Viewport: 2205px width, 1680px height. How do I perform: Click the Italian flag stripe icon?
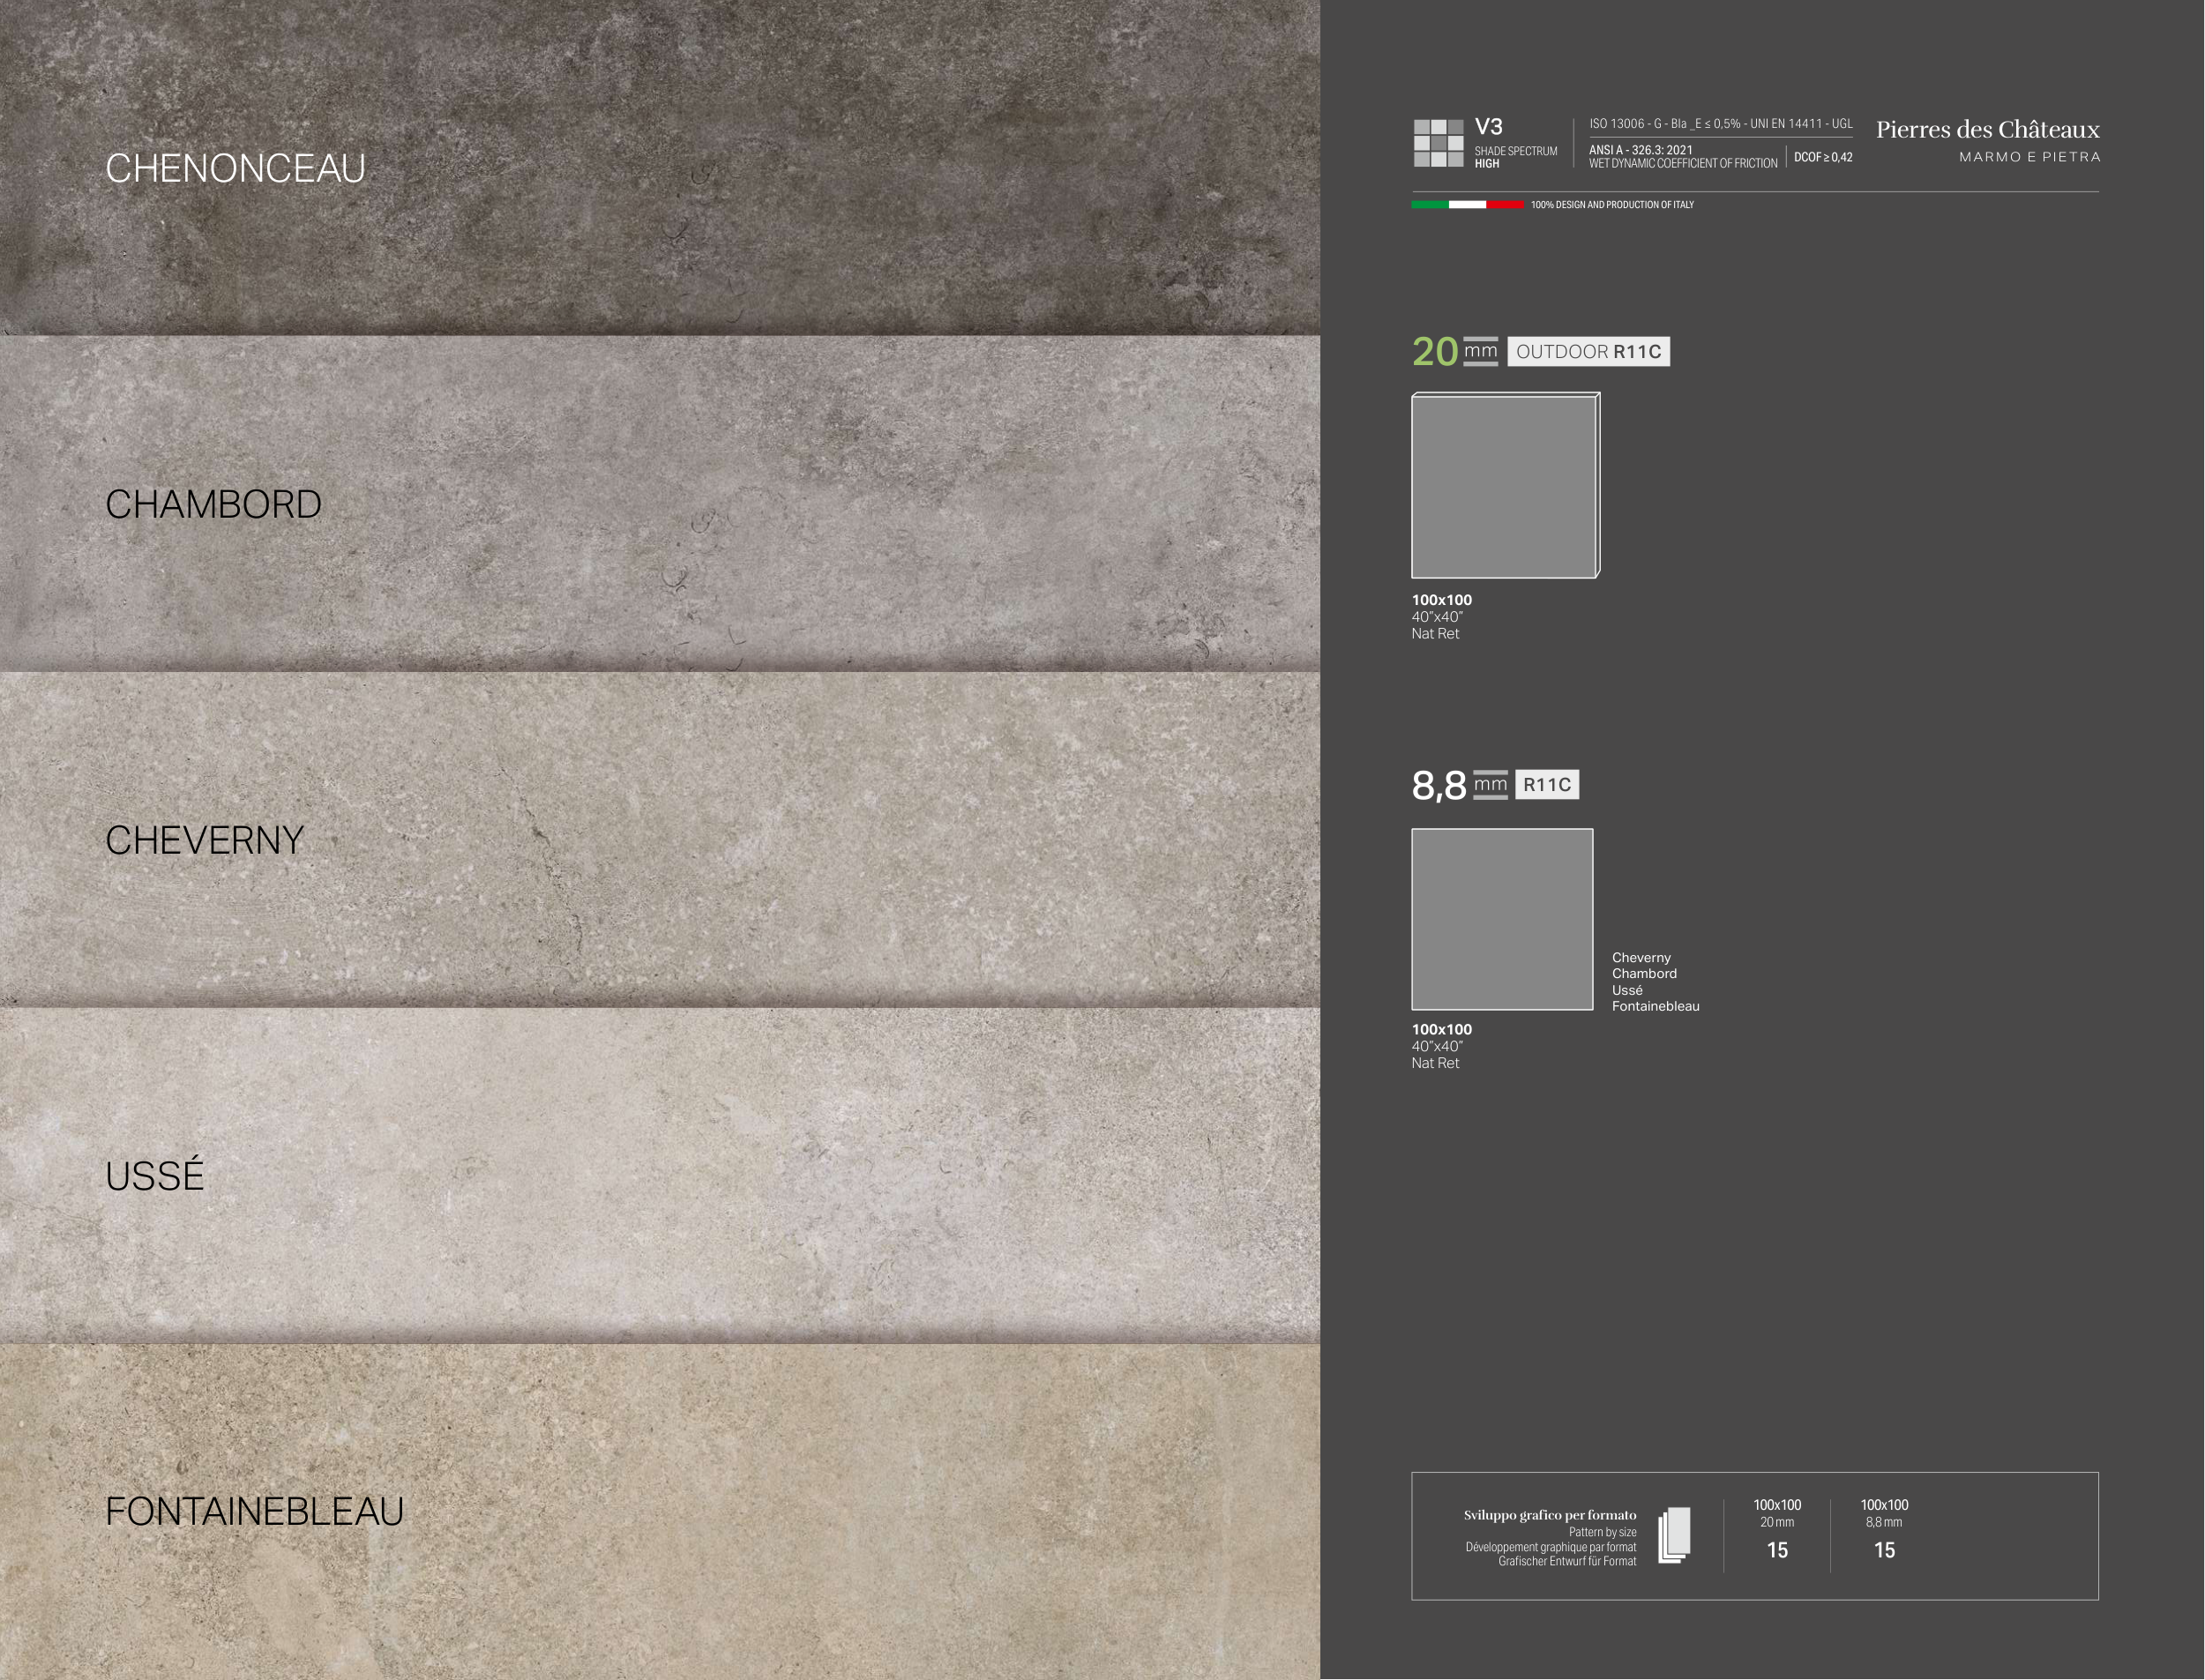[1467, 204]
